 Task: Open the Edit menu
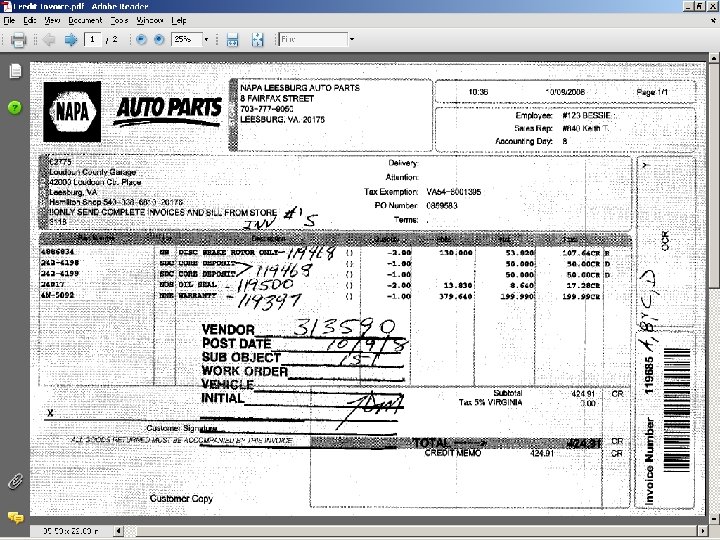click(30, 20)
